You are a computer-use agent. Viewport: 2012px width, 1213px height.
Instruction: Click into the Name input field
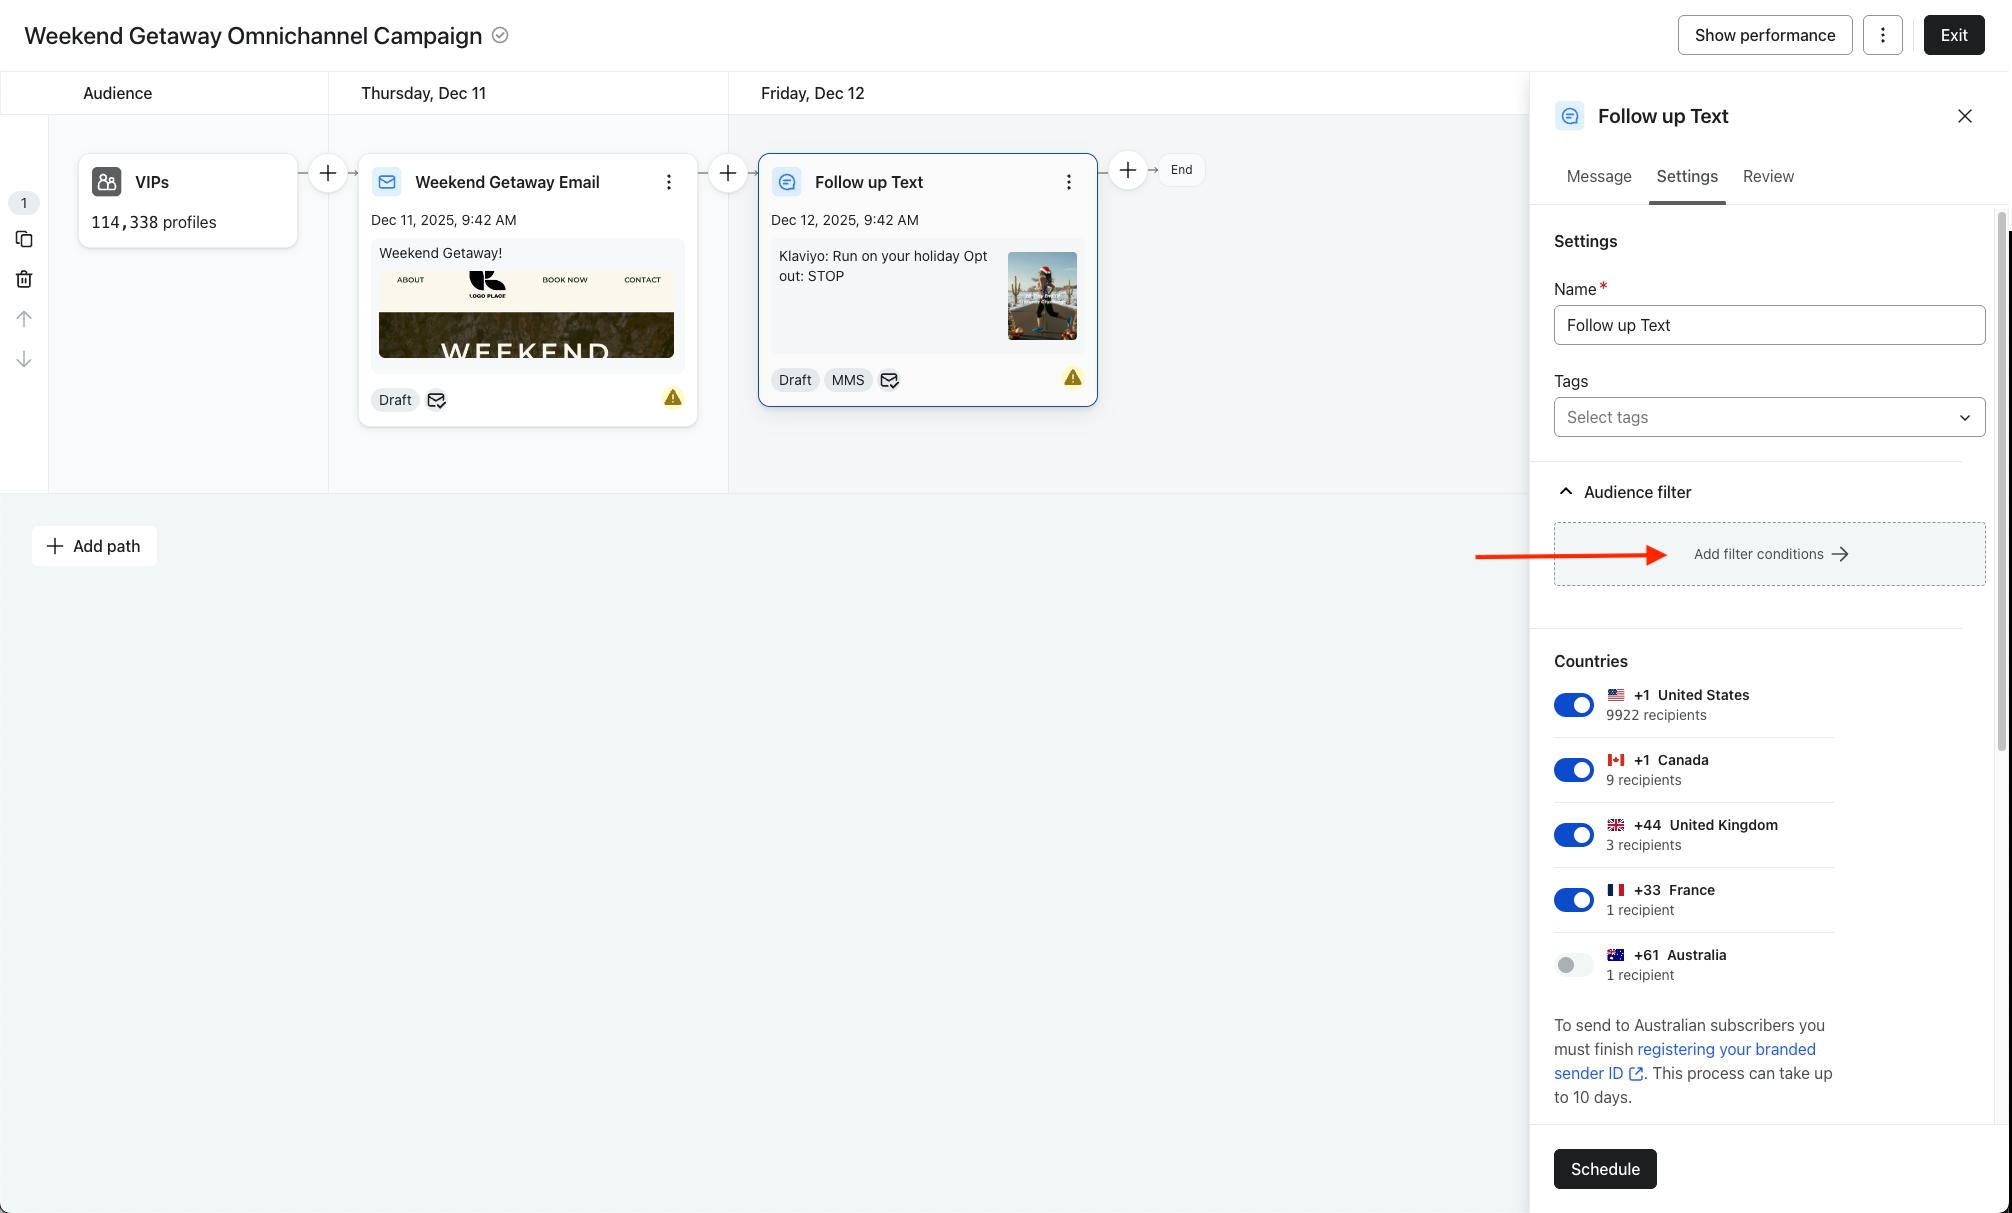(1769, 325)
